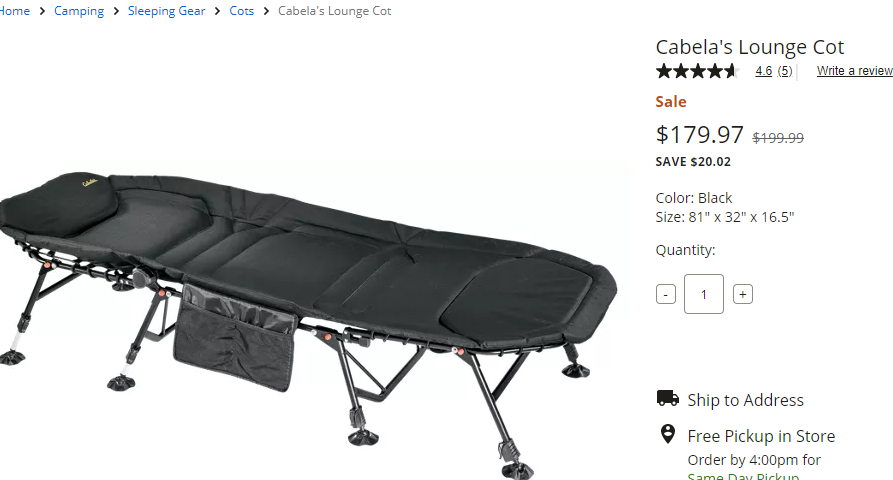Focus the quantity input field
Screen dimensions: 893x480
(704, 294)
